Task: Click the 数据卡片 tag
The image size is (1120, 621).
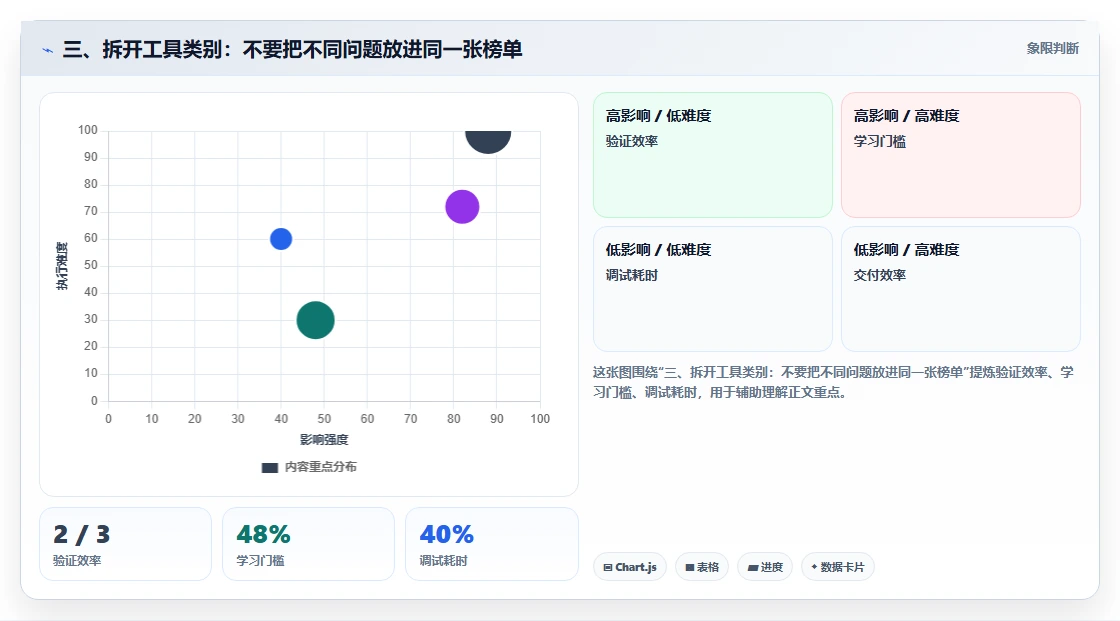Action: (838, 567)
